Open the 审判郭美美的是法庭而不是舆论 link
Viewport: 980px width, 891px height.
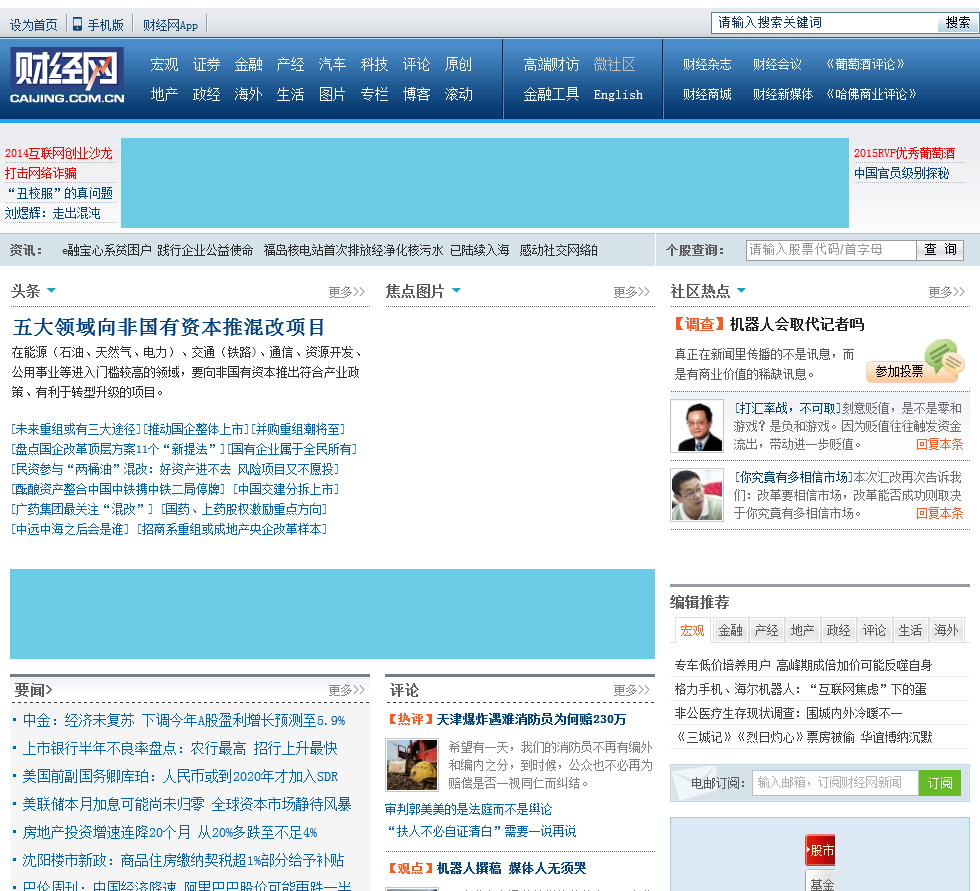pyautogui.click(x=469, y=809)
